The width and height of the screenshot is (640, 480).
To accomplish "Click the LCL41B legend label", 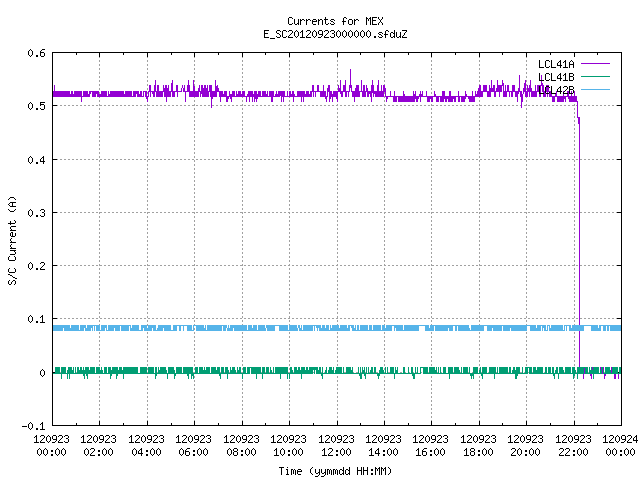I will click(556, 77).
